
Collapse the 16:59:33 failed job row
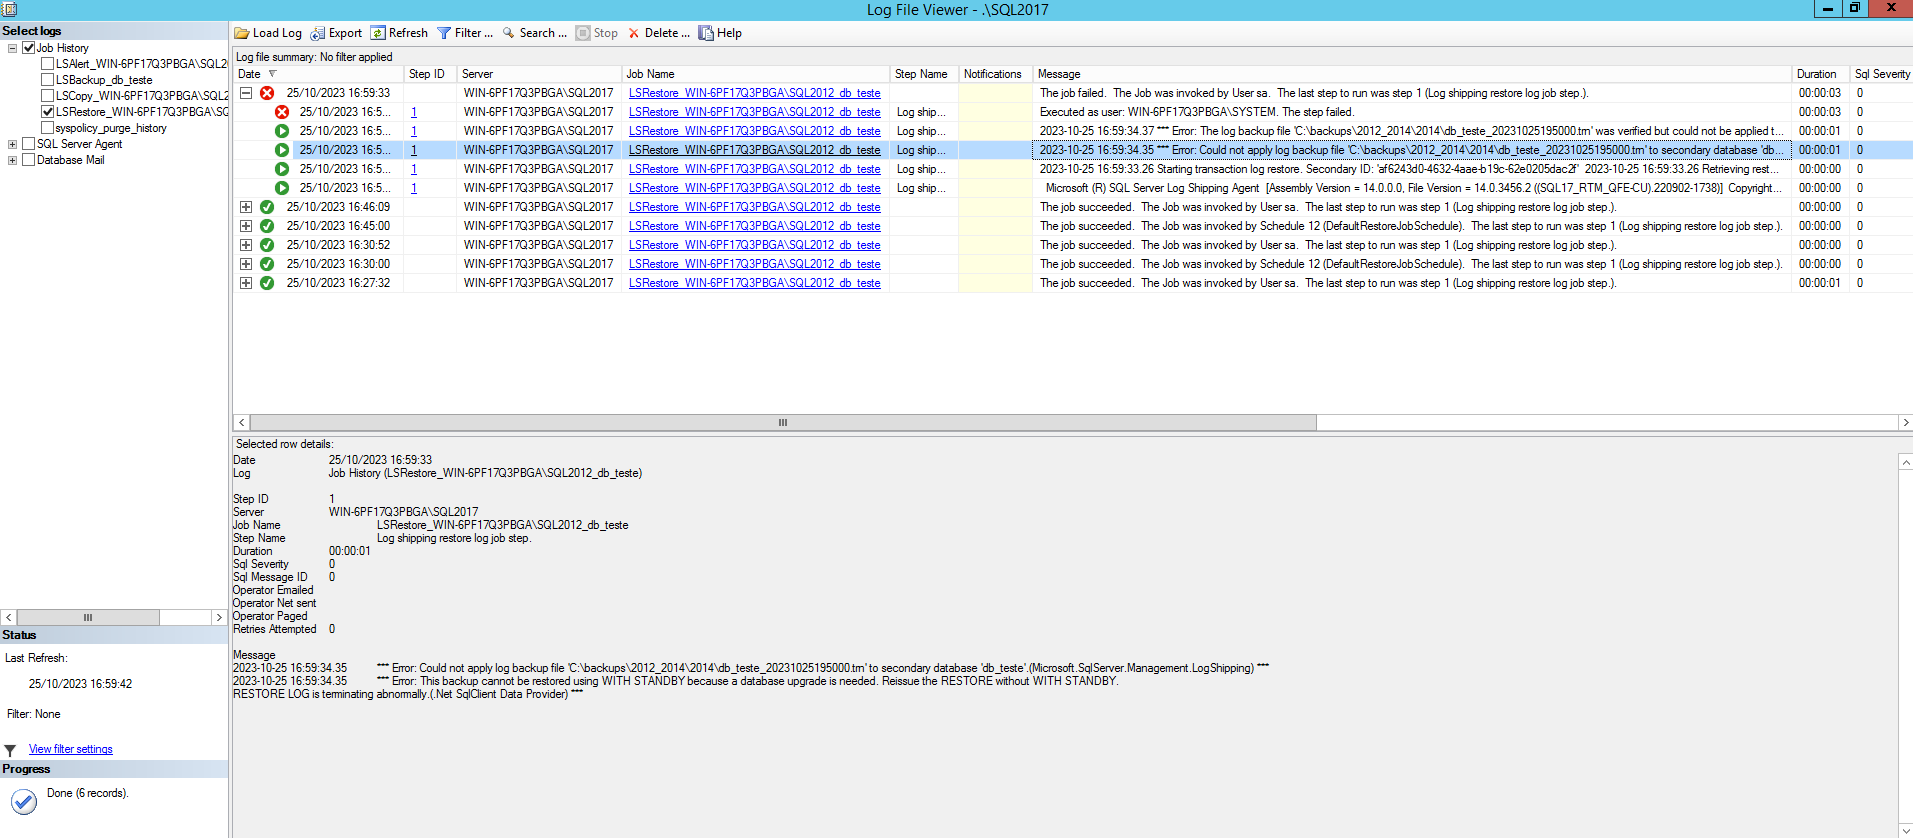(246, 93)
